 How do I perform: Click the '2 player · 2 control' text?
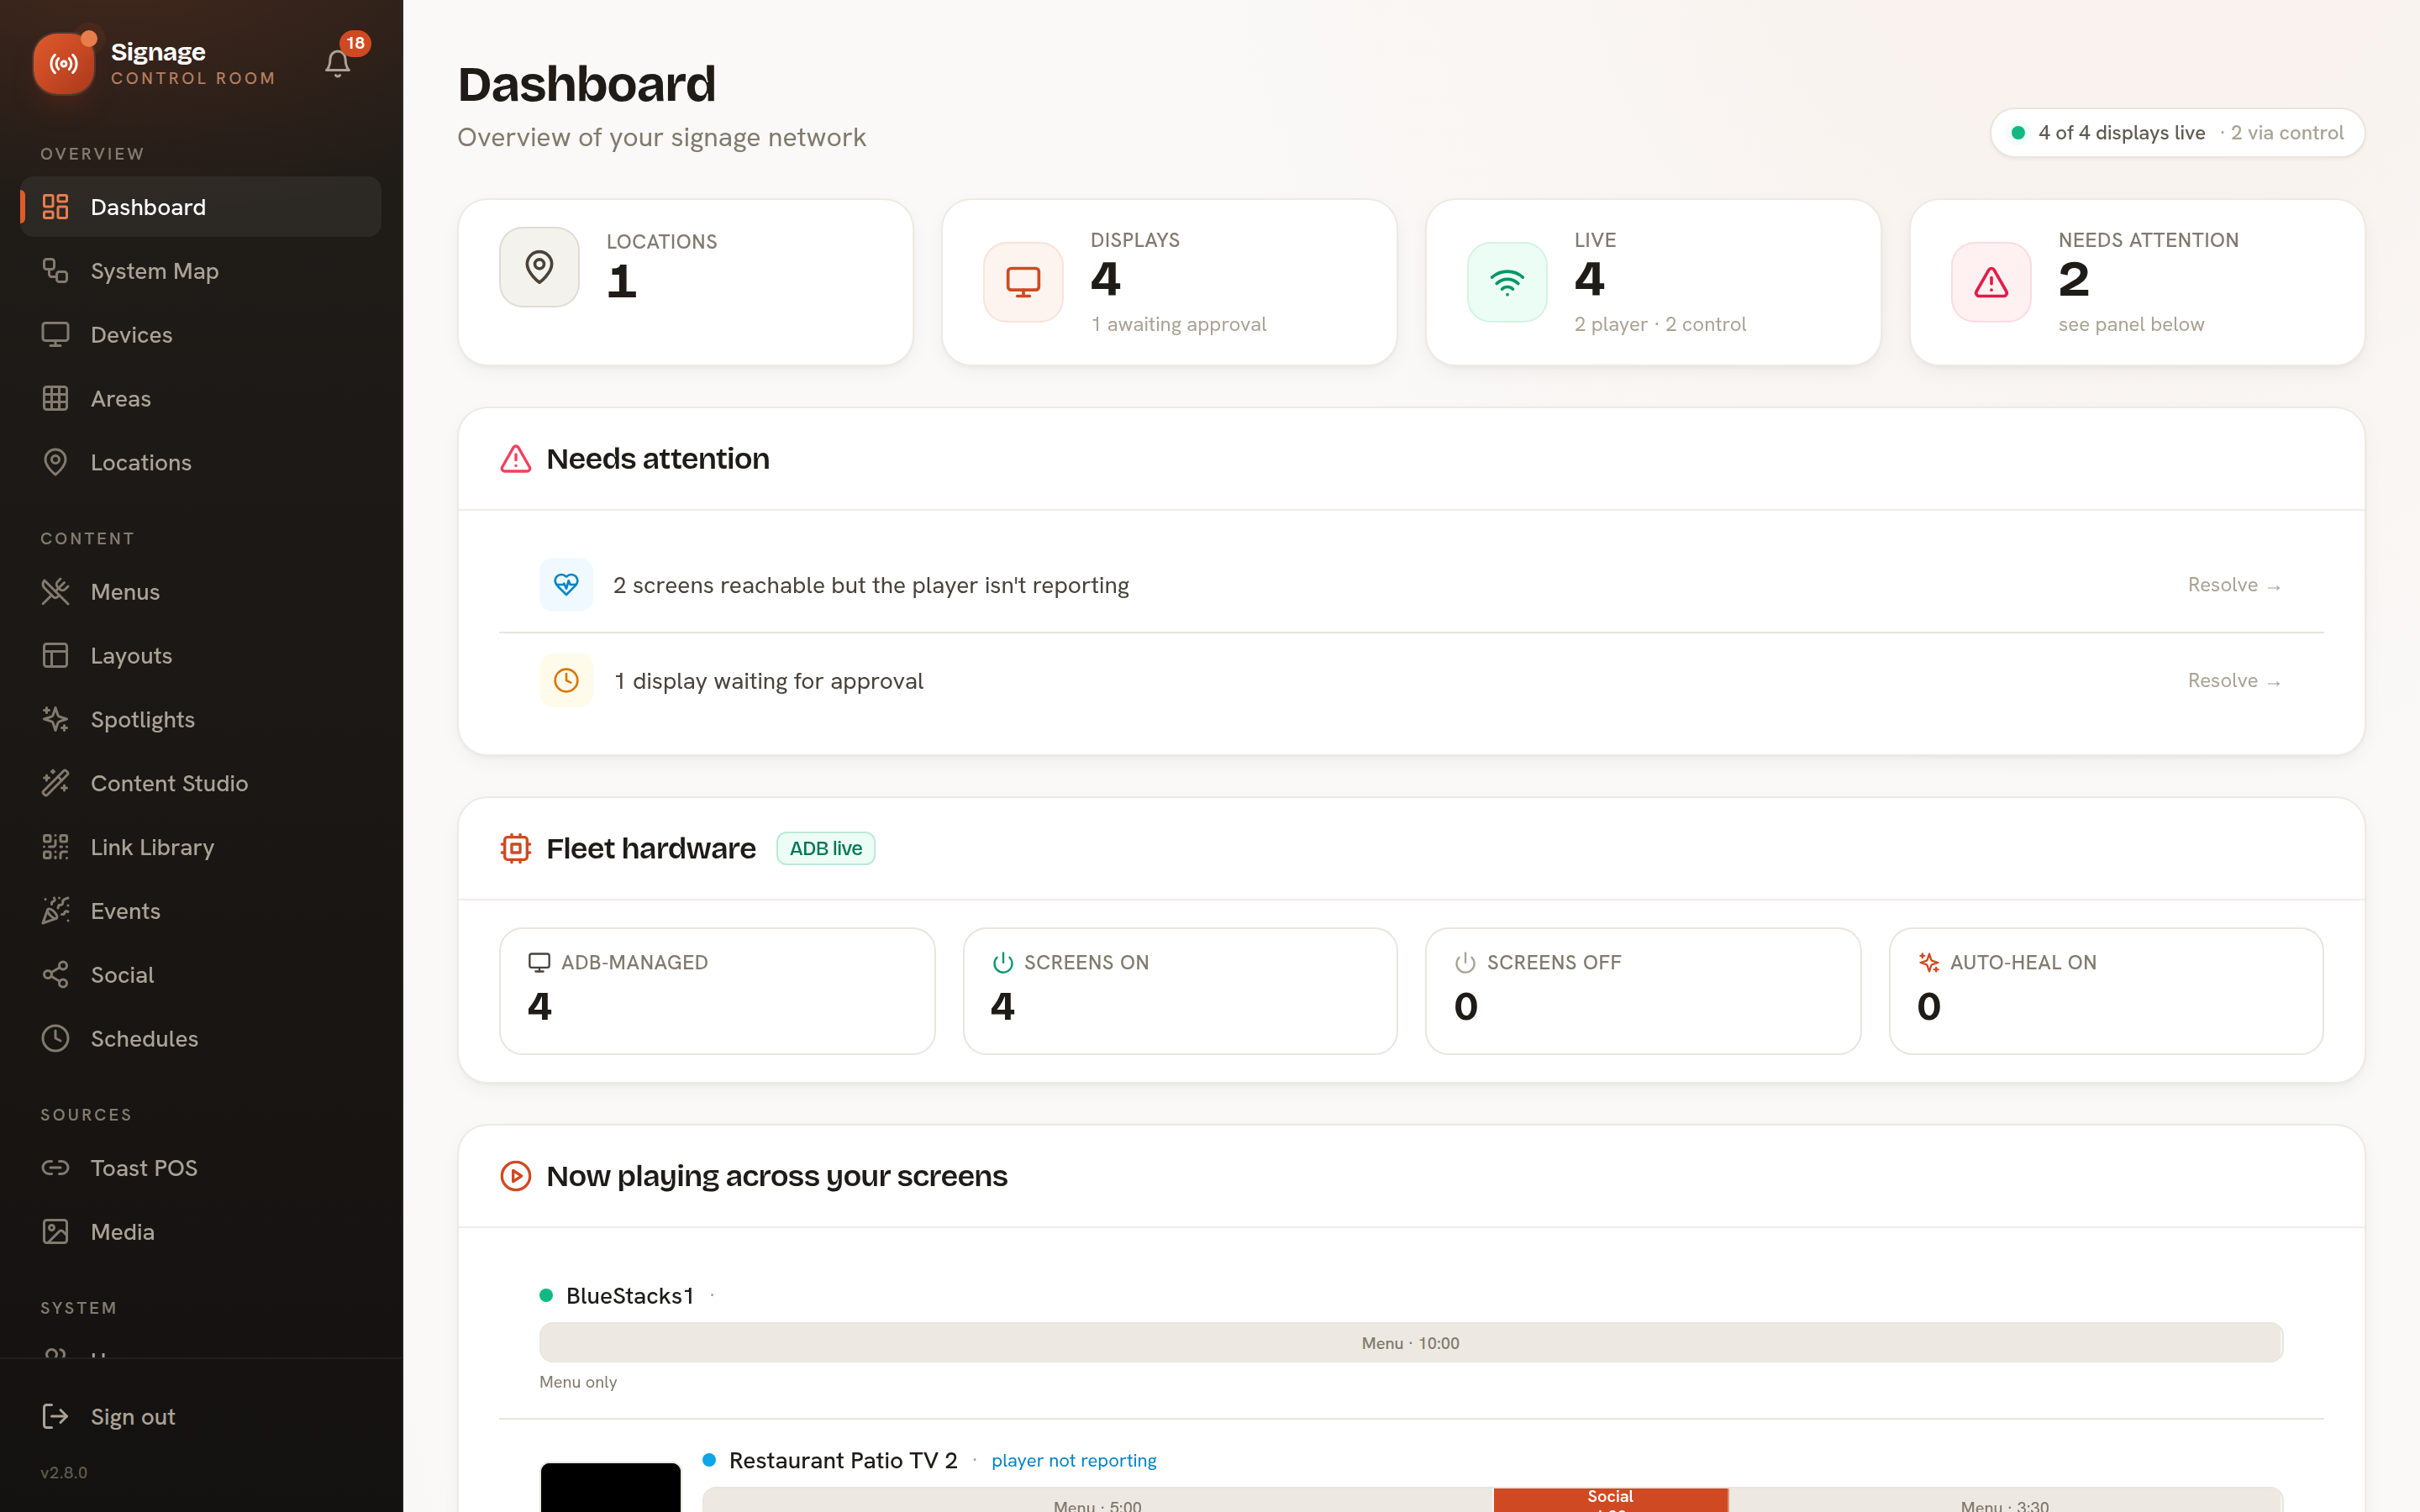tap(1660, 324)
